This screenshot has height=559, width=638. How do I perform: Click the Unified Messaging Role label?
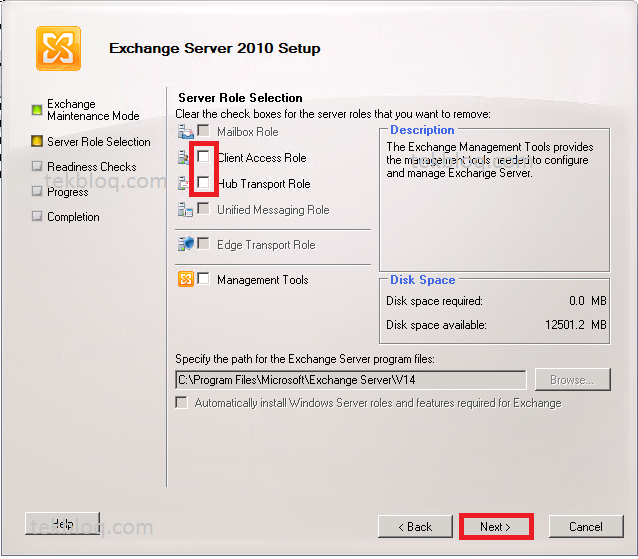(x=273, y=210)
